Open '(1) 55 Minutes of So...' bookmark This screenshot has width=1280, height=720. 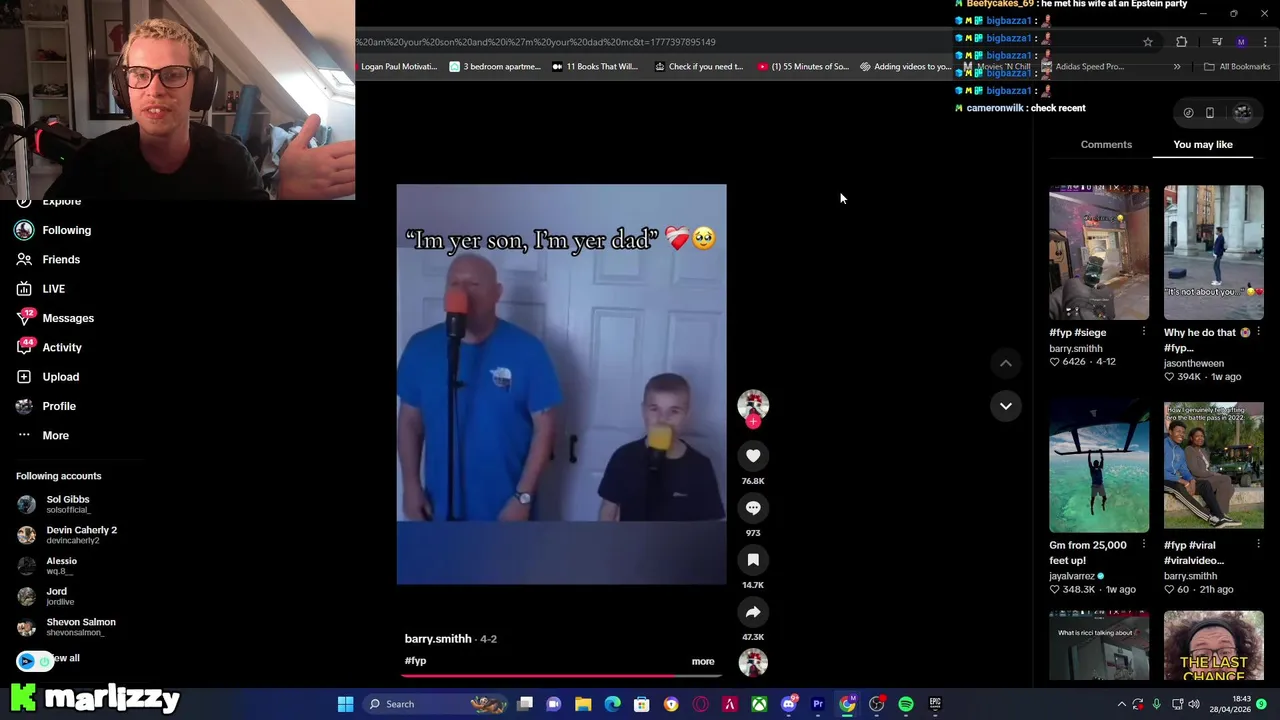click(x=803, y=67)
